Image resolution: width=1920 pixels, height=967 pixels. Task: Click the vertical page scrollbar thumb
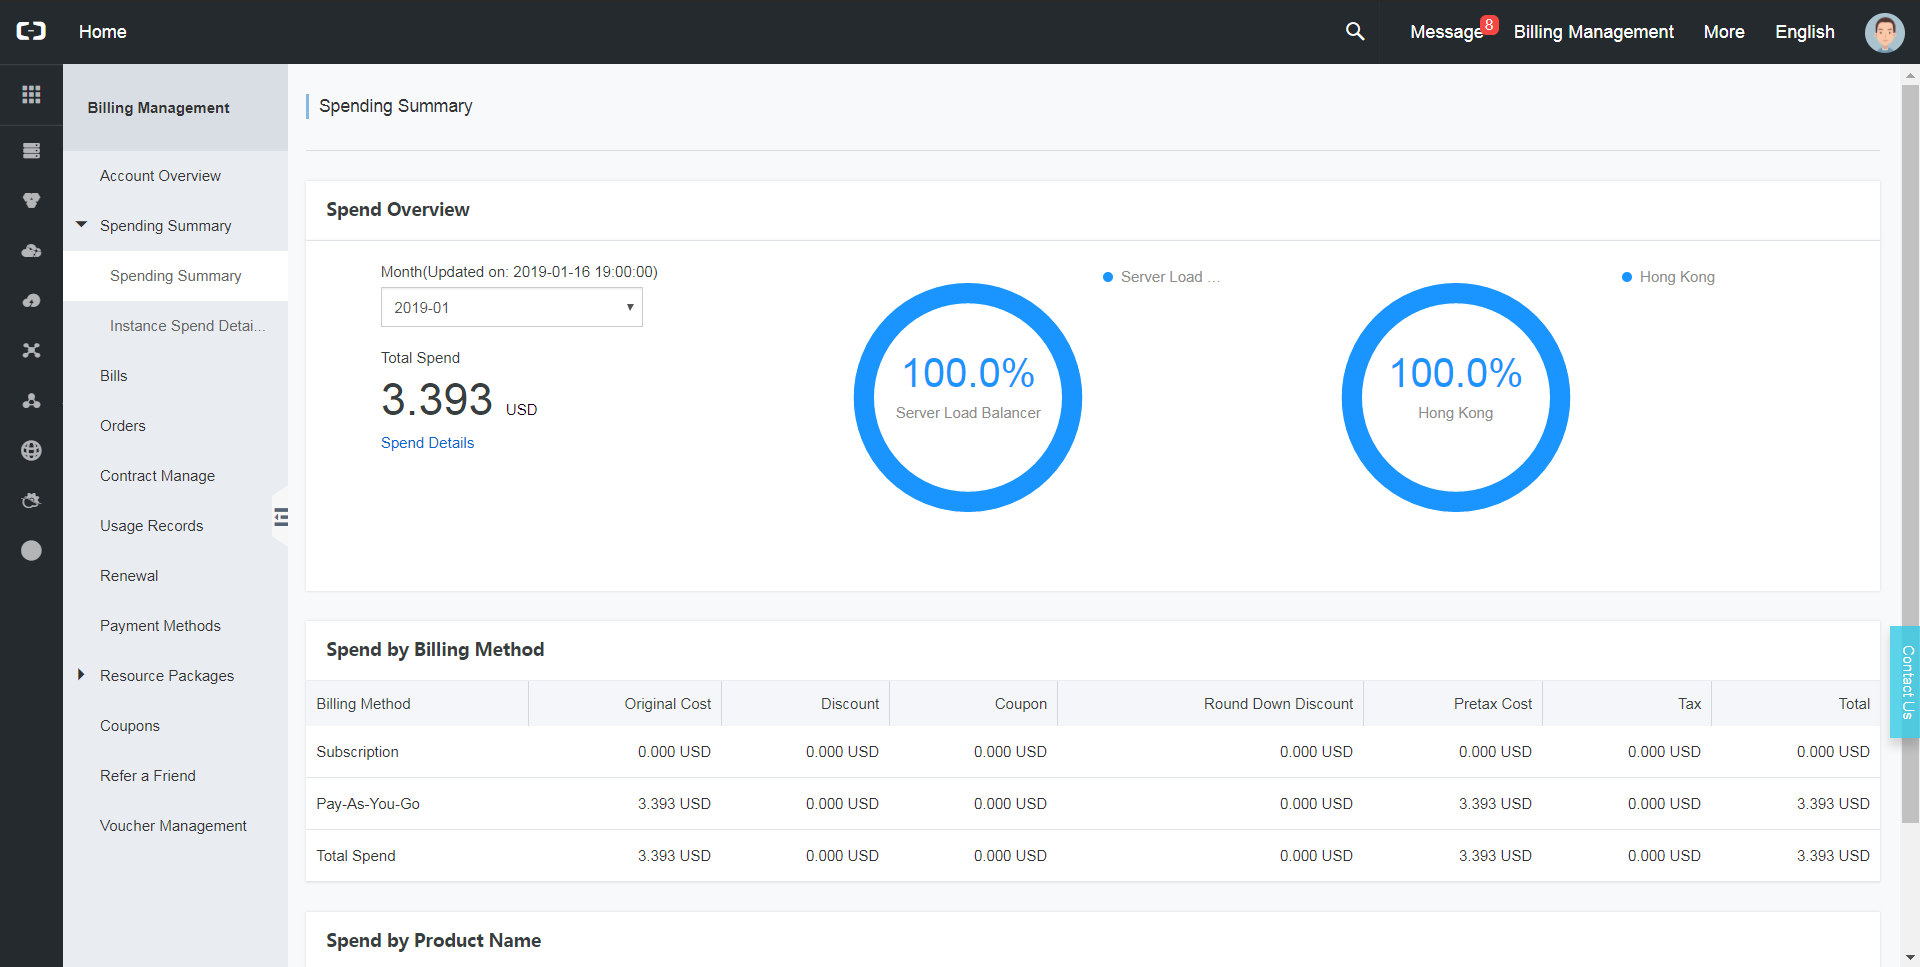[1910, 454]
